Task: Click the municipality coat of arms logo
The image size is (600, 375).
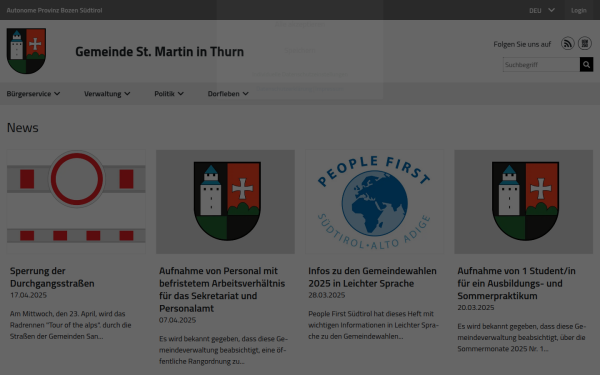Action: 26,51
